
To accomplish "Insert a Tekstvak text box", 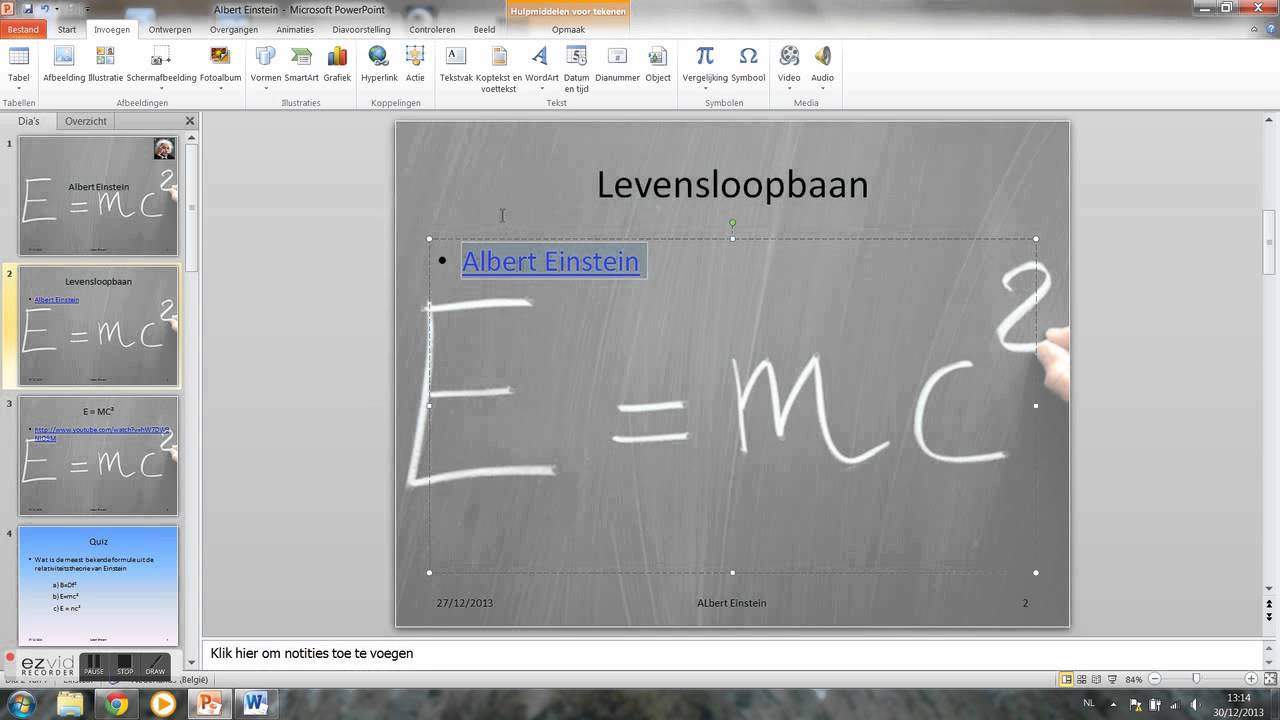I will click(456, 64).
